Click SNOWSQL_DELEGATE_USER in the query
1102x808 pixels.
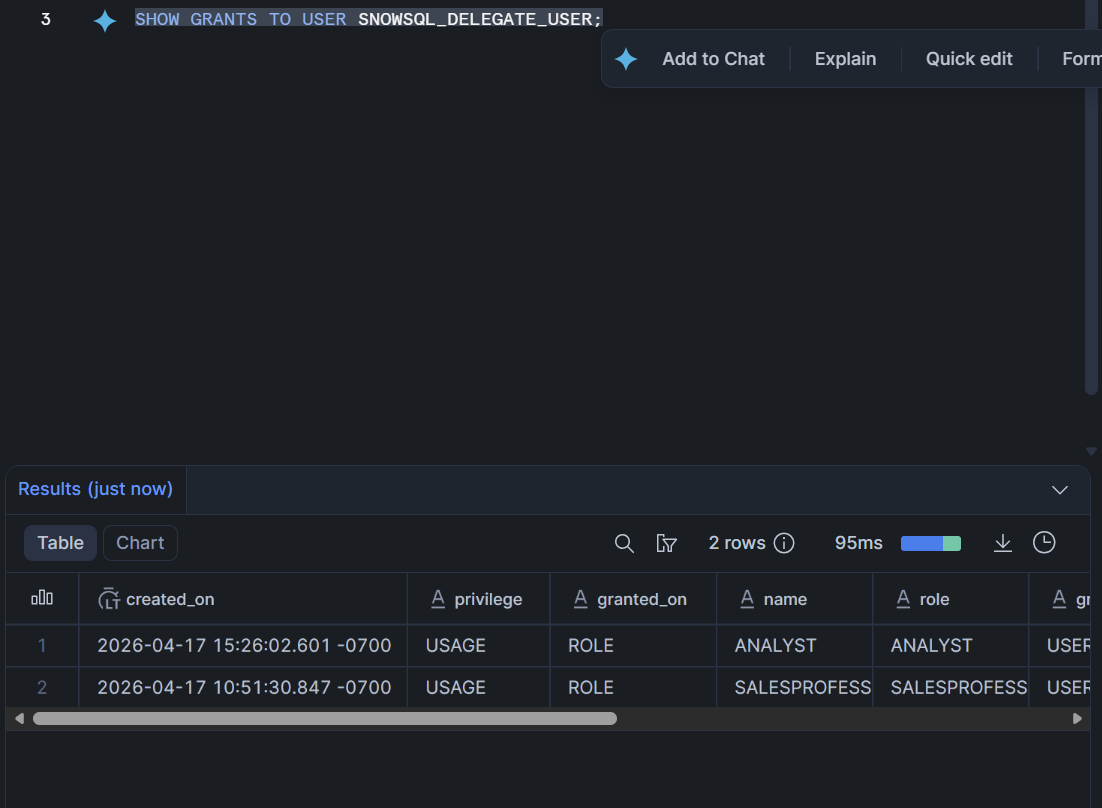(475, 19)
